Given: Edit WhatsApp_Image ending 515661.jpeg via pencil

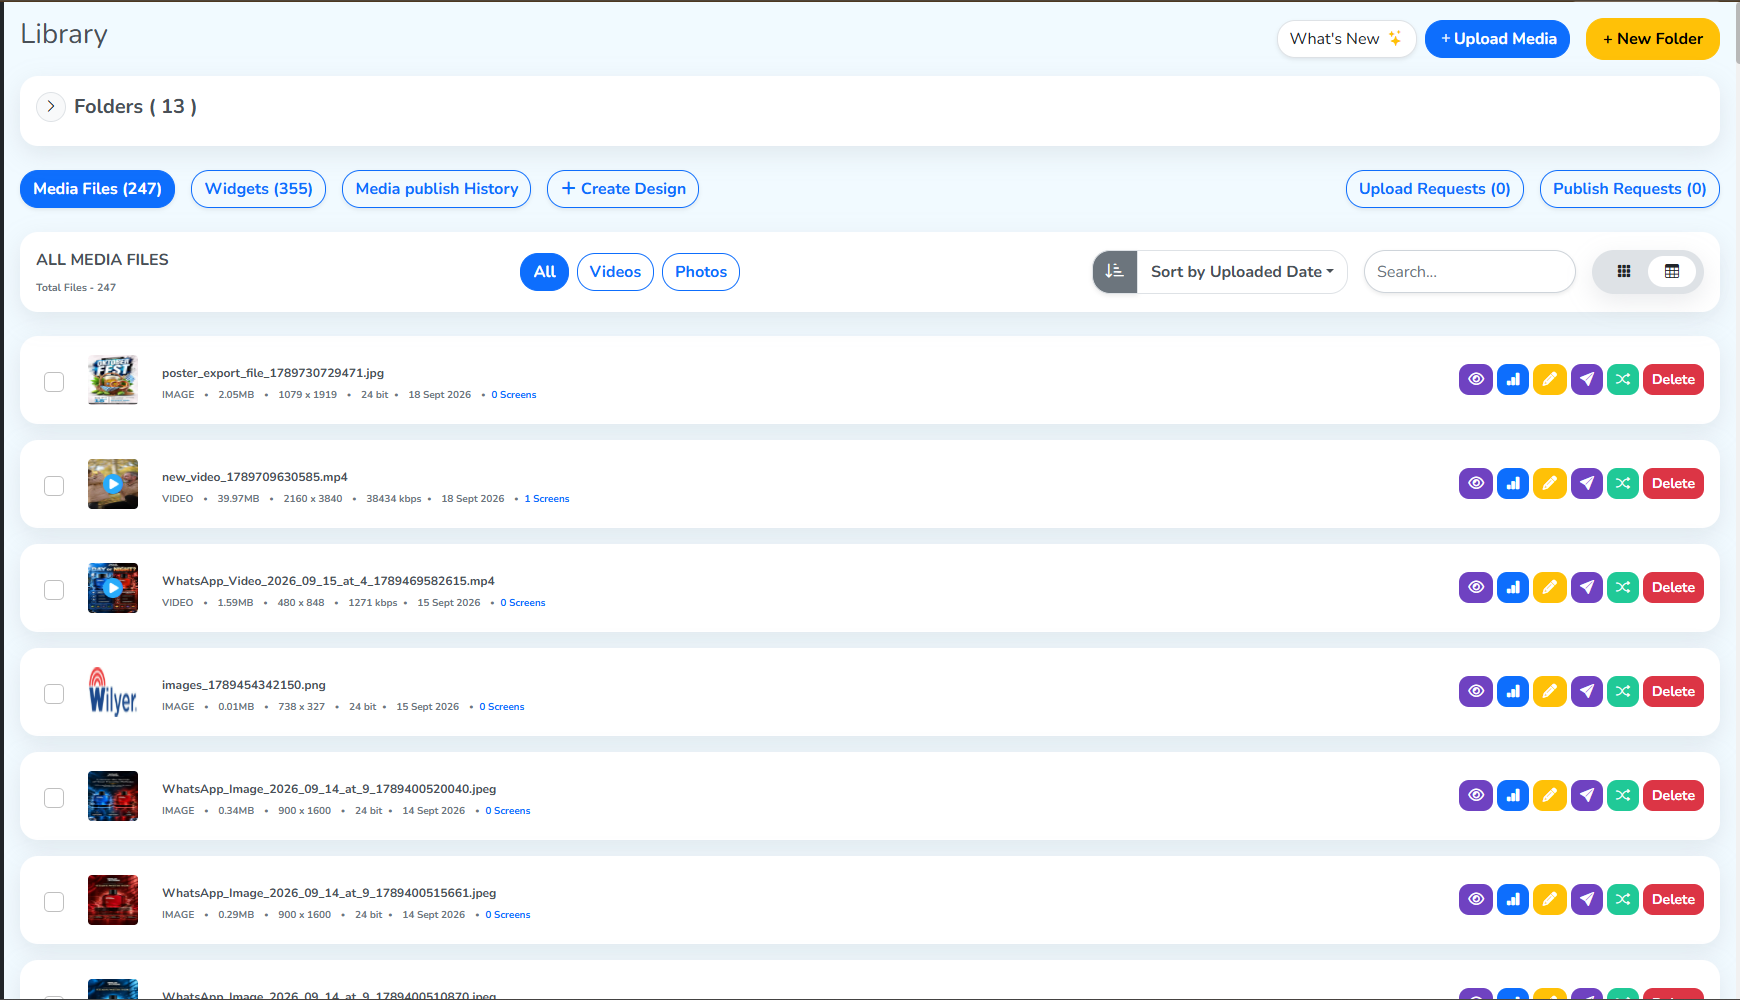Looking at the screenshot, I should click(1549, 899).
